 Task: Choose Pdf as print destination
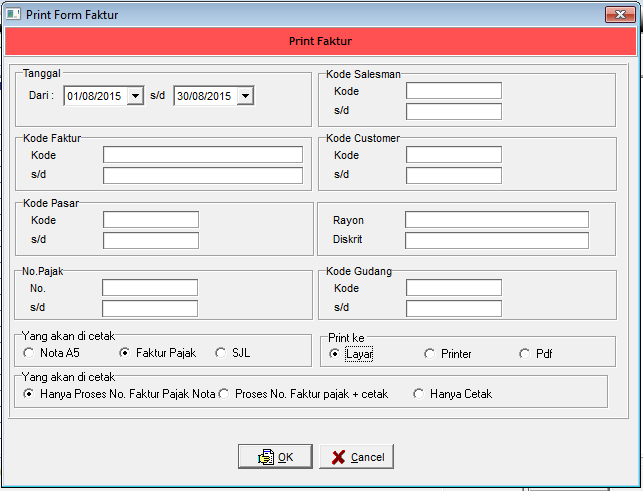point(524,354)
